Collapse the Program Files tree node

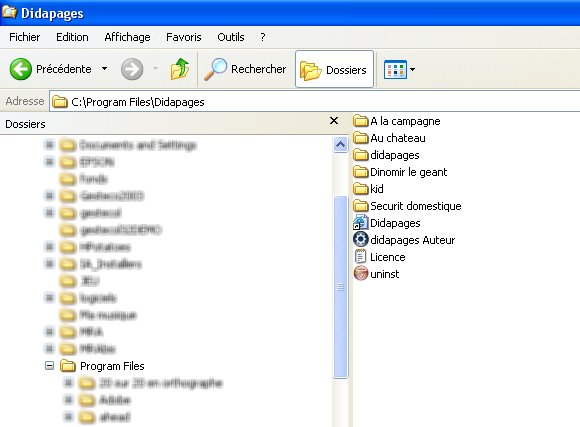49,366
